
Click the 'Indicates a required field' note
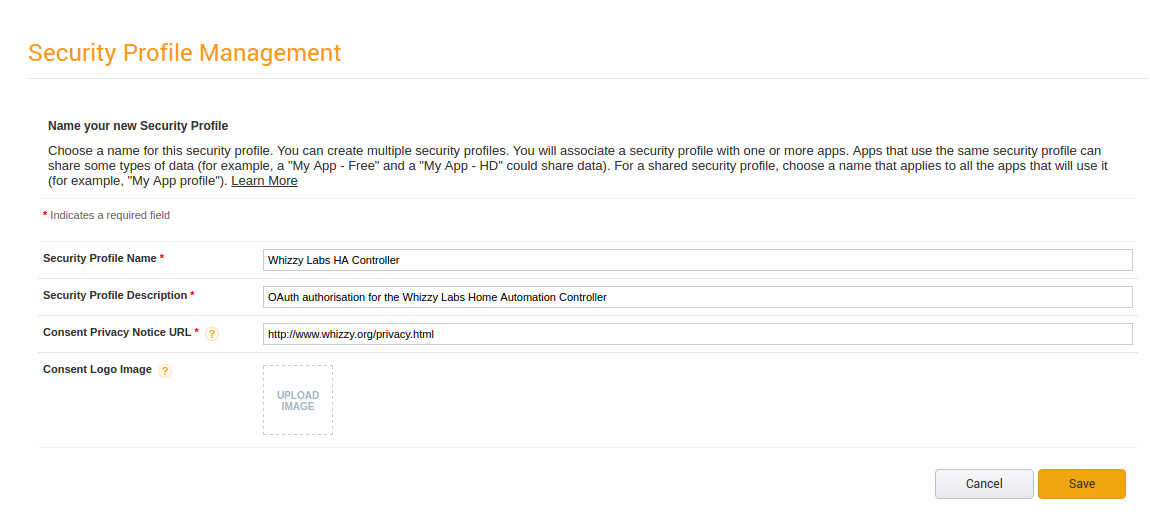(x=110, y=215)
